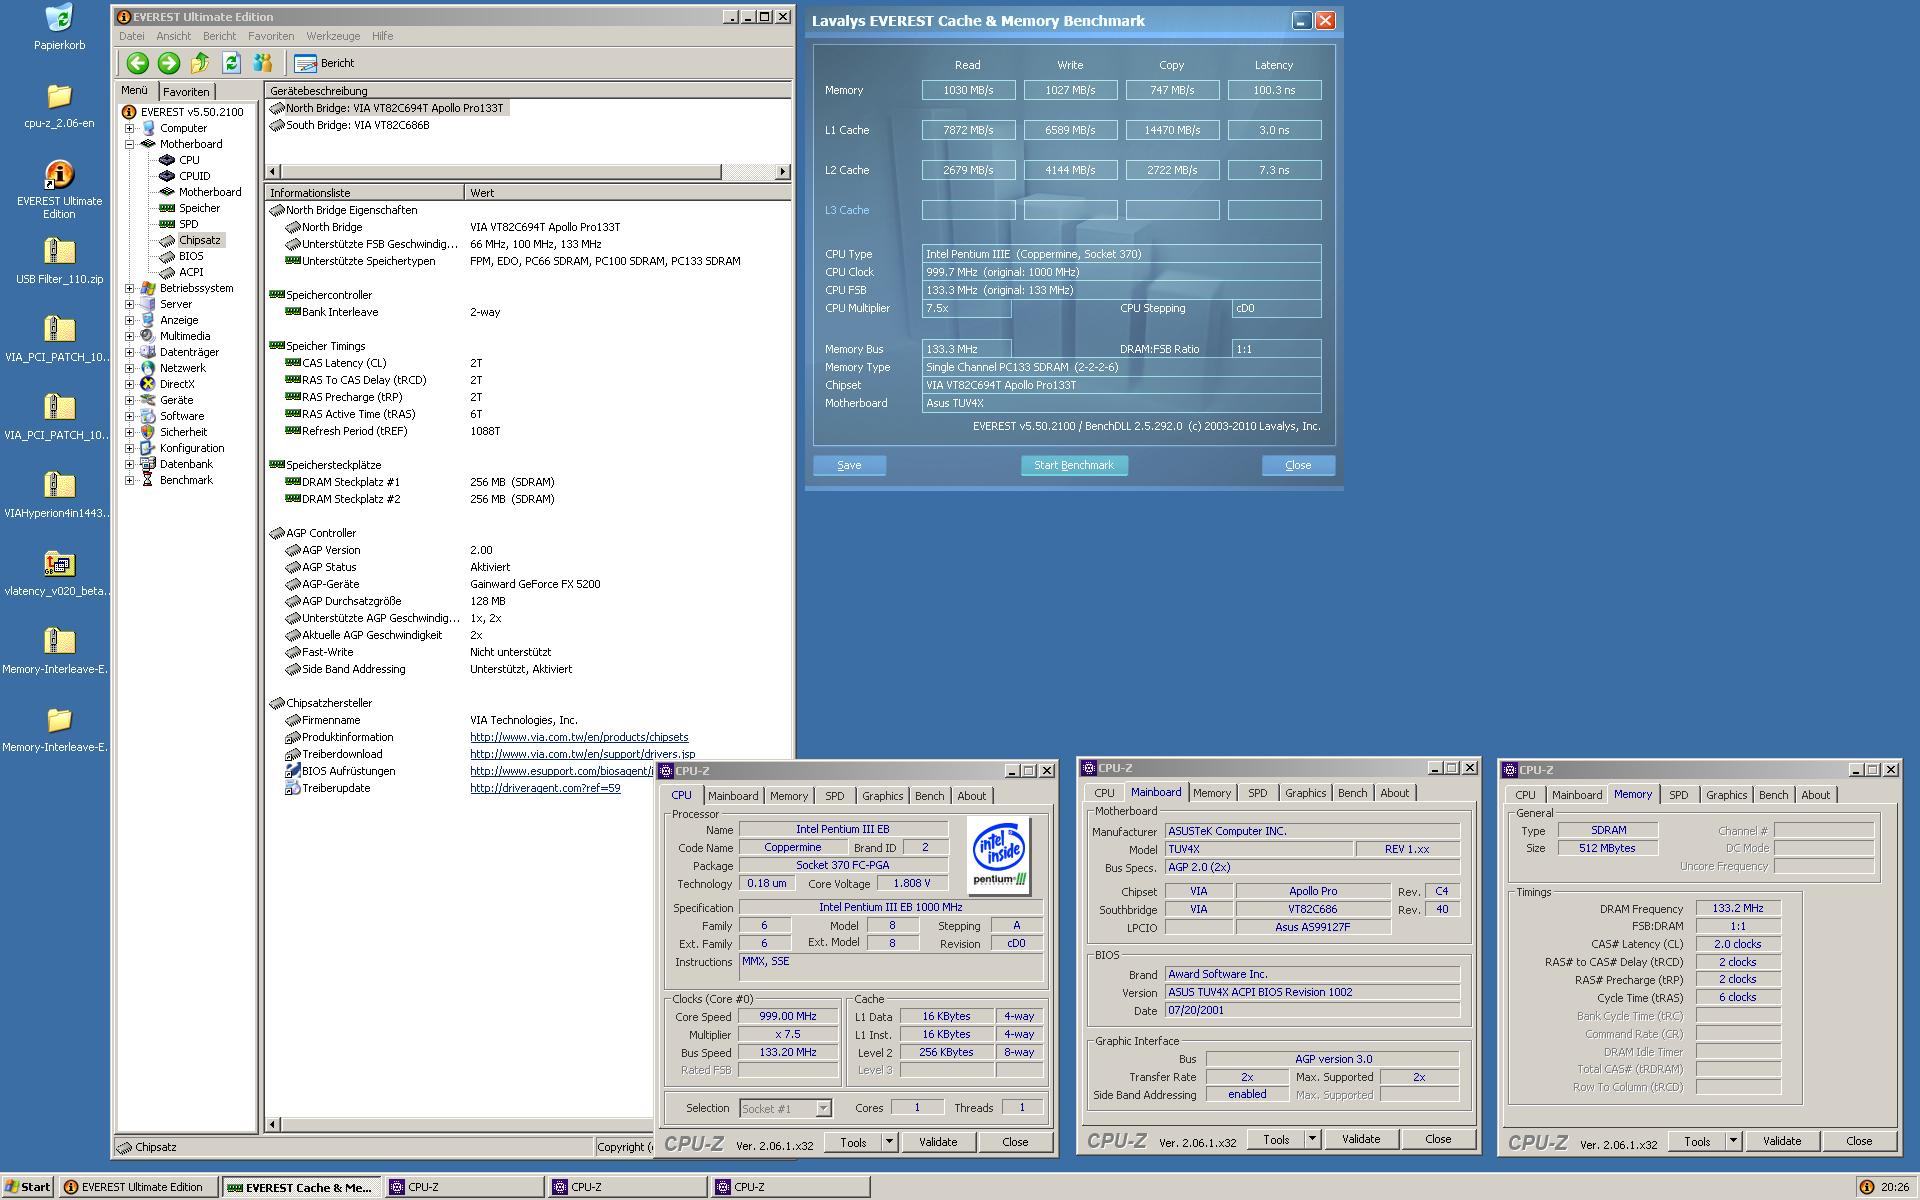Open the Socket #1 selection dropdown
The image size is (1920, 1200).
pos(823,1108)
